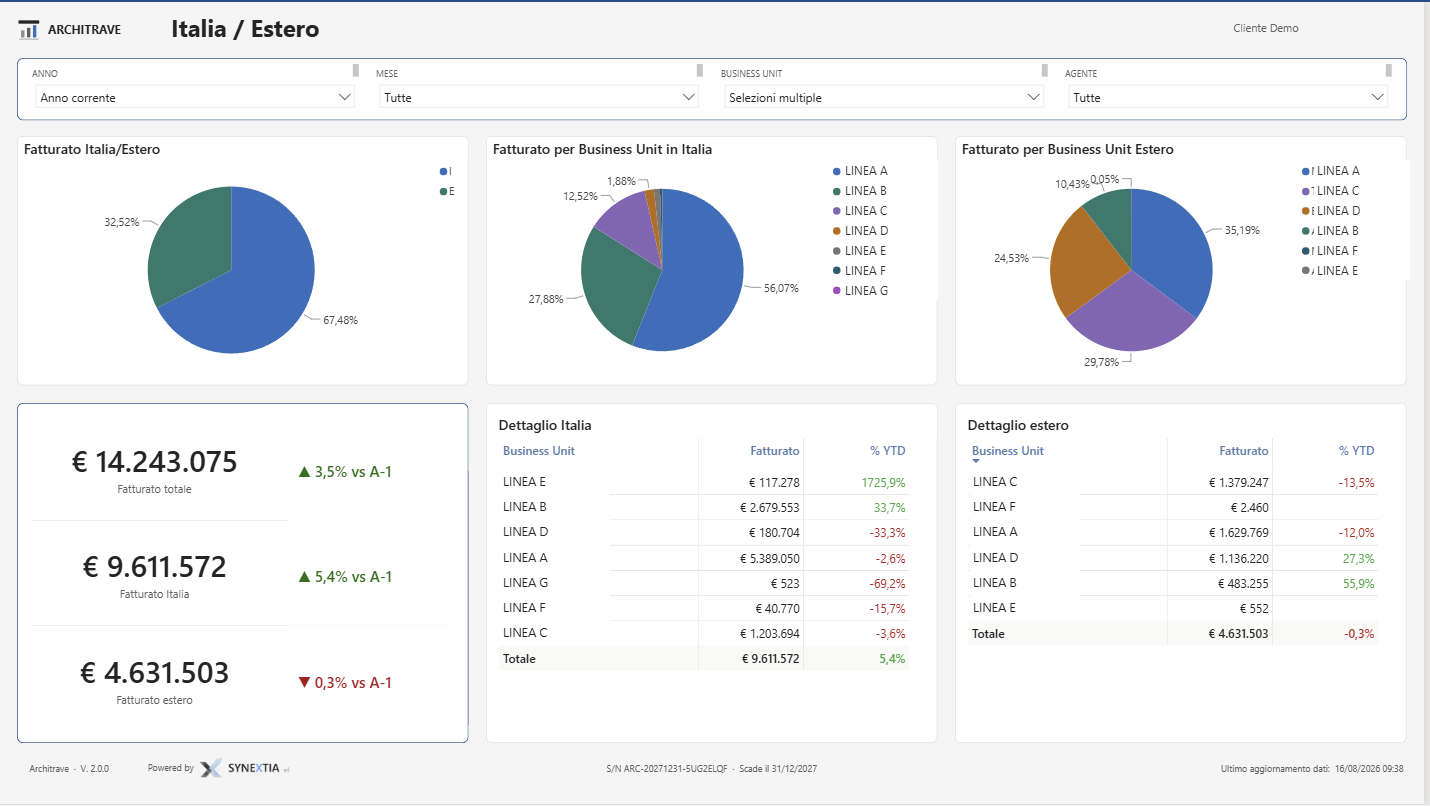Image resolution: width=1430 pixels, height=806 pixels.
Task: Select LINEA D legend item in the Italia chart
Action: click(860, 231)
